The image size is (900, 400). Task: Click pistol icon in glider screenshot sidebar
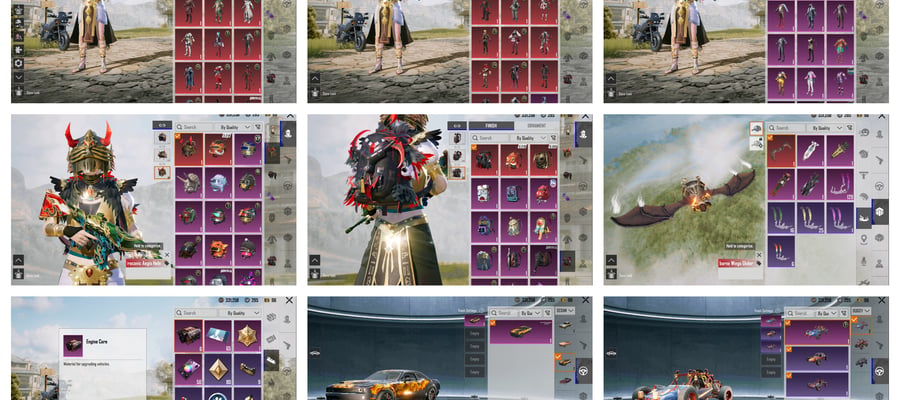pyautogui.click(x=880, y=159)
